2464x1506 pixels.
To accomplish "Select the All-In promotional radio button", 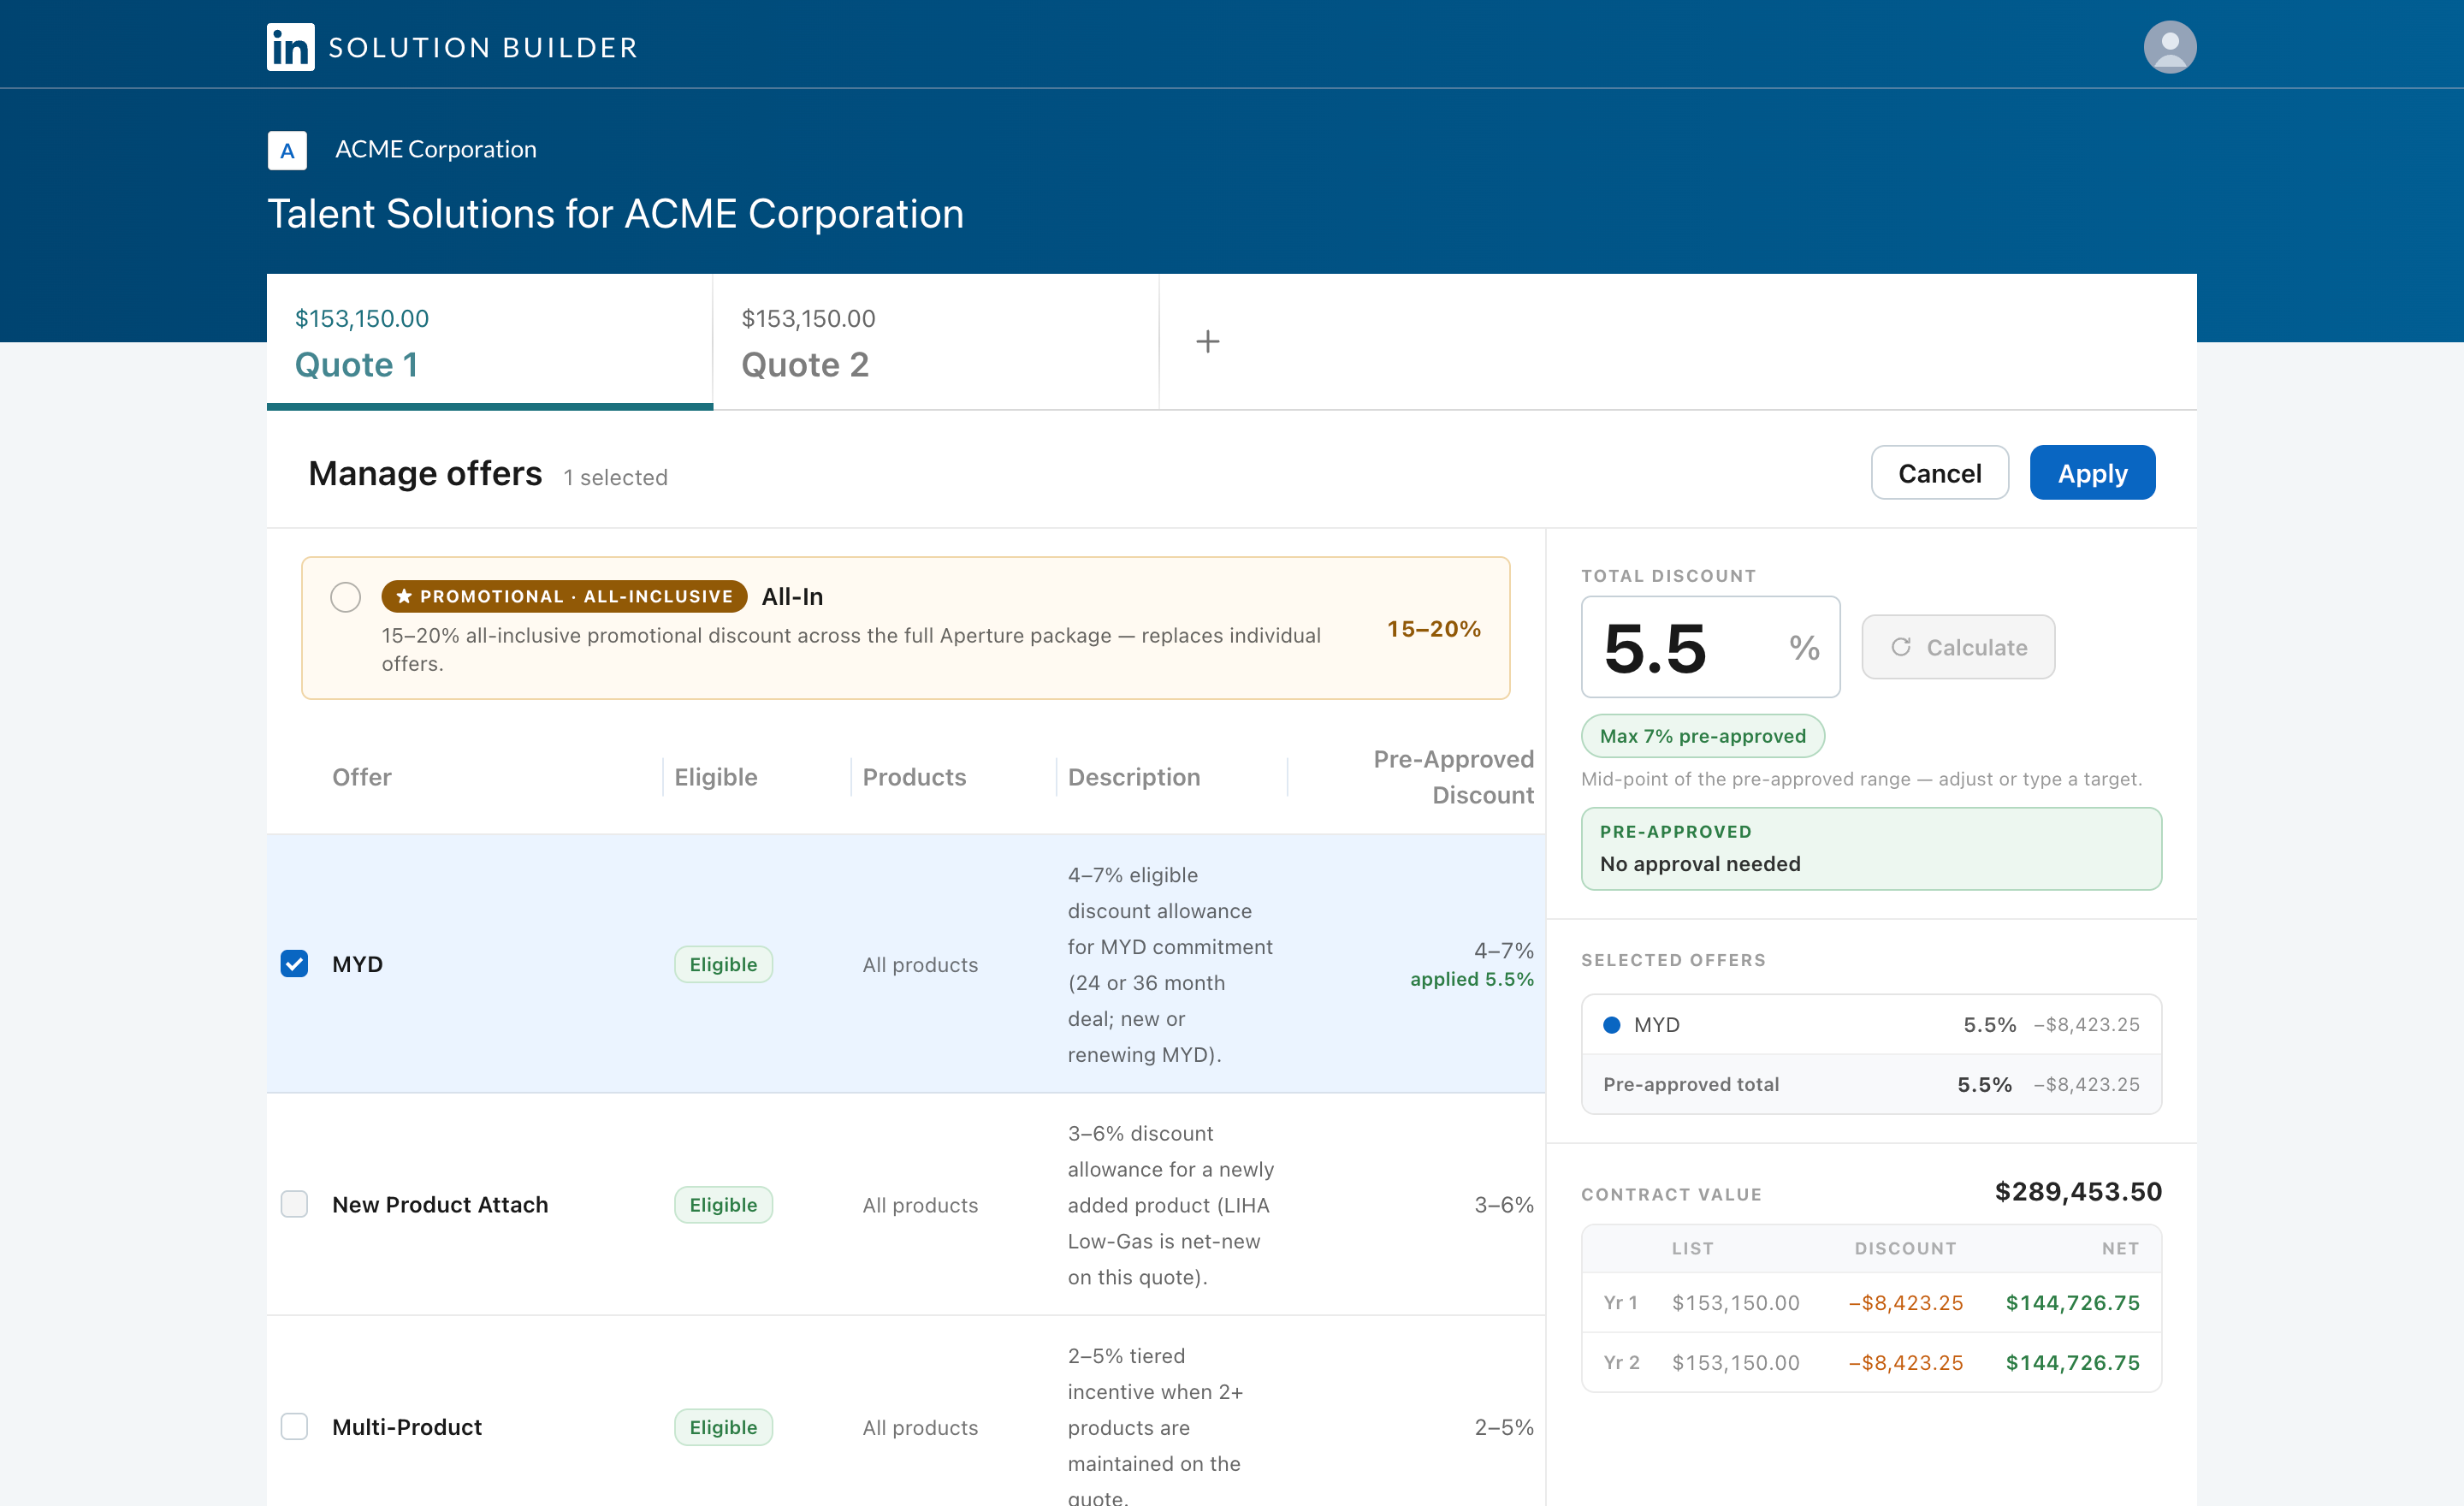I will (345, 597).
